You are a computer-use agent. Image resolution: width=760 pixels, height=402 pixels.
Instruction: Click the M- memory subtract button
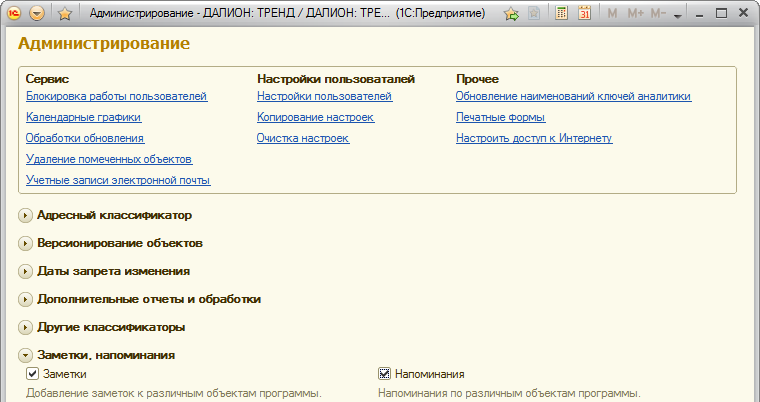pyautogui.click(x=658, y=14)
